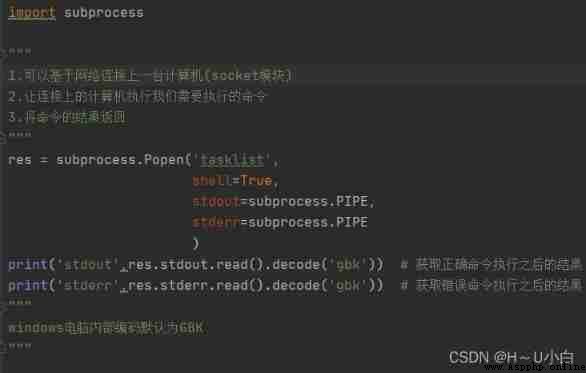Viewport: 586px width, 373px height.
Task: Click the CSDN @H~U watermark
Action: pos(511,358)
